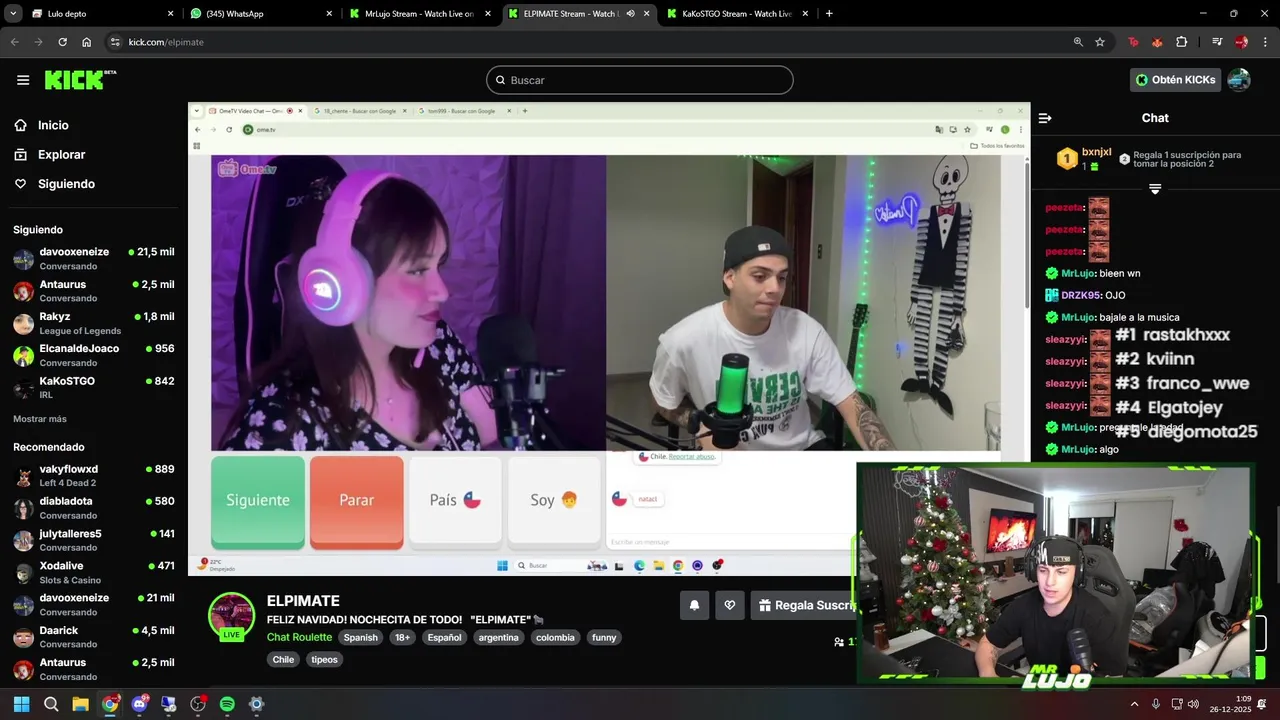Screen dimensions: 1280x720
Task: Open the Chrome extensions puzzle icon
Action: click(x=1182, y=42)
